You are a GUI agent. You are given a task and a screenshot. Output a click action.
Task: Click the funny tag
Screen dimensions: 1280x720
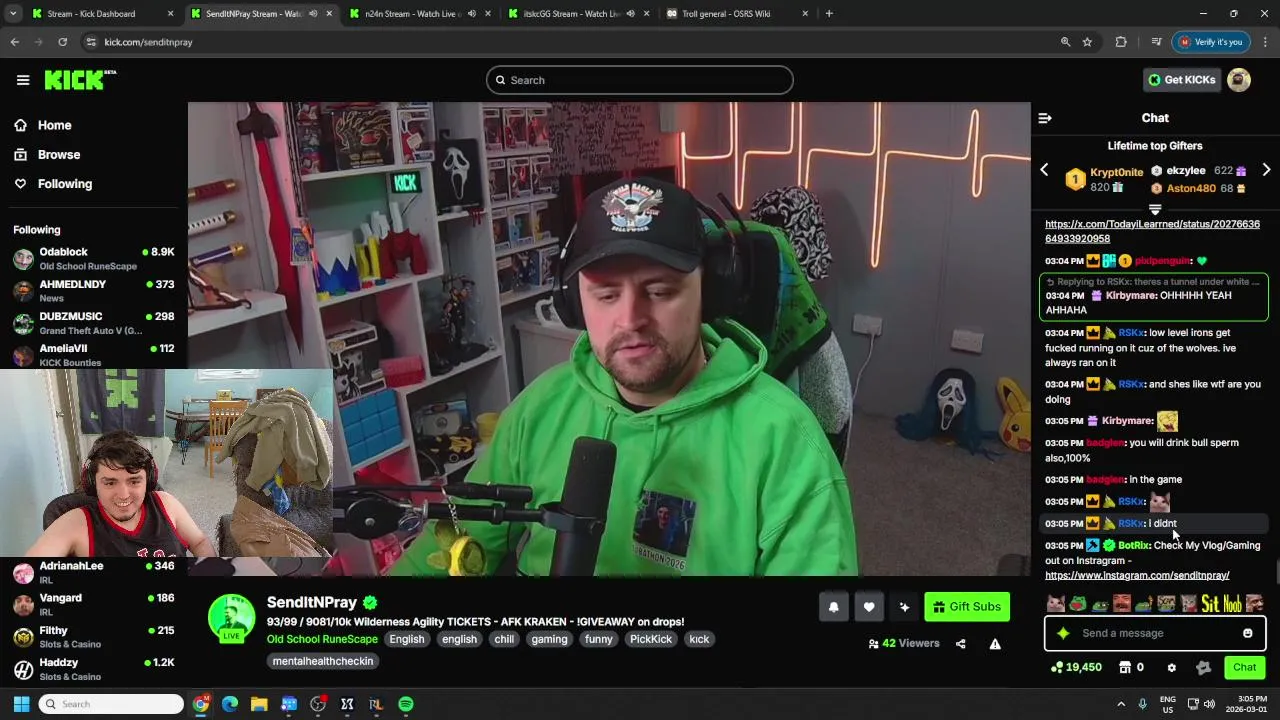[x=599, y=639]
